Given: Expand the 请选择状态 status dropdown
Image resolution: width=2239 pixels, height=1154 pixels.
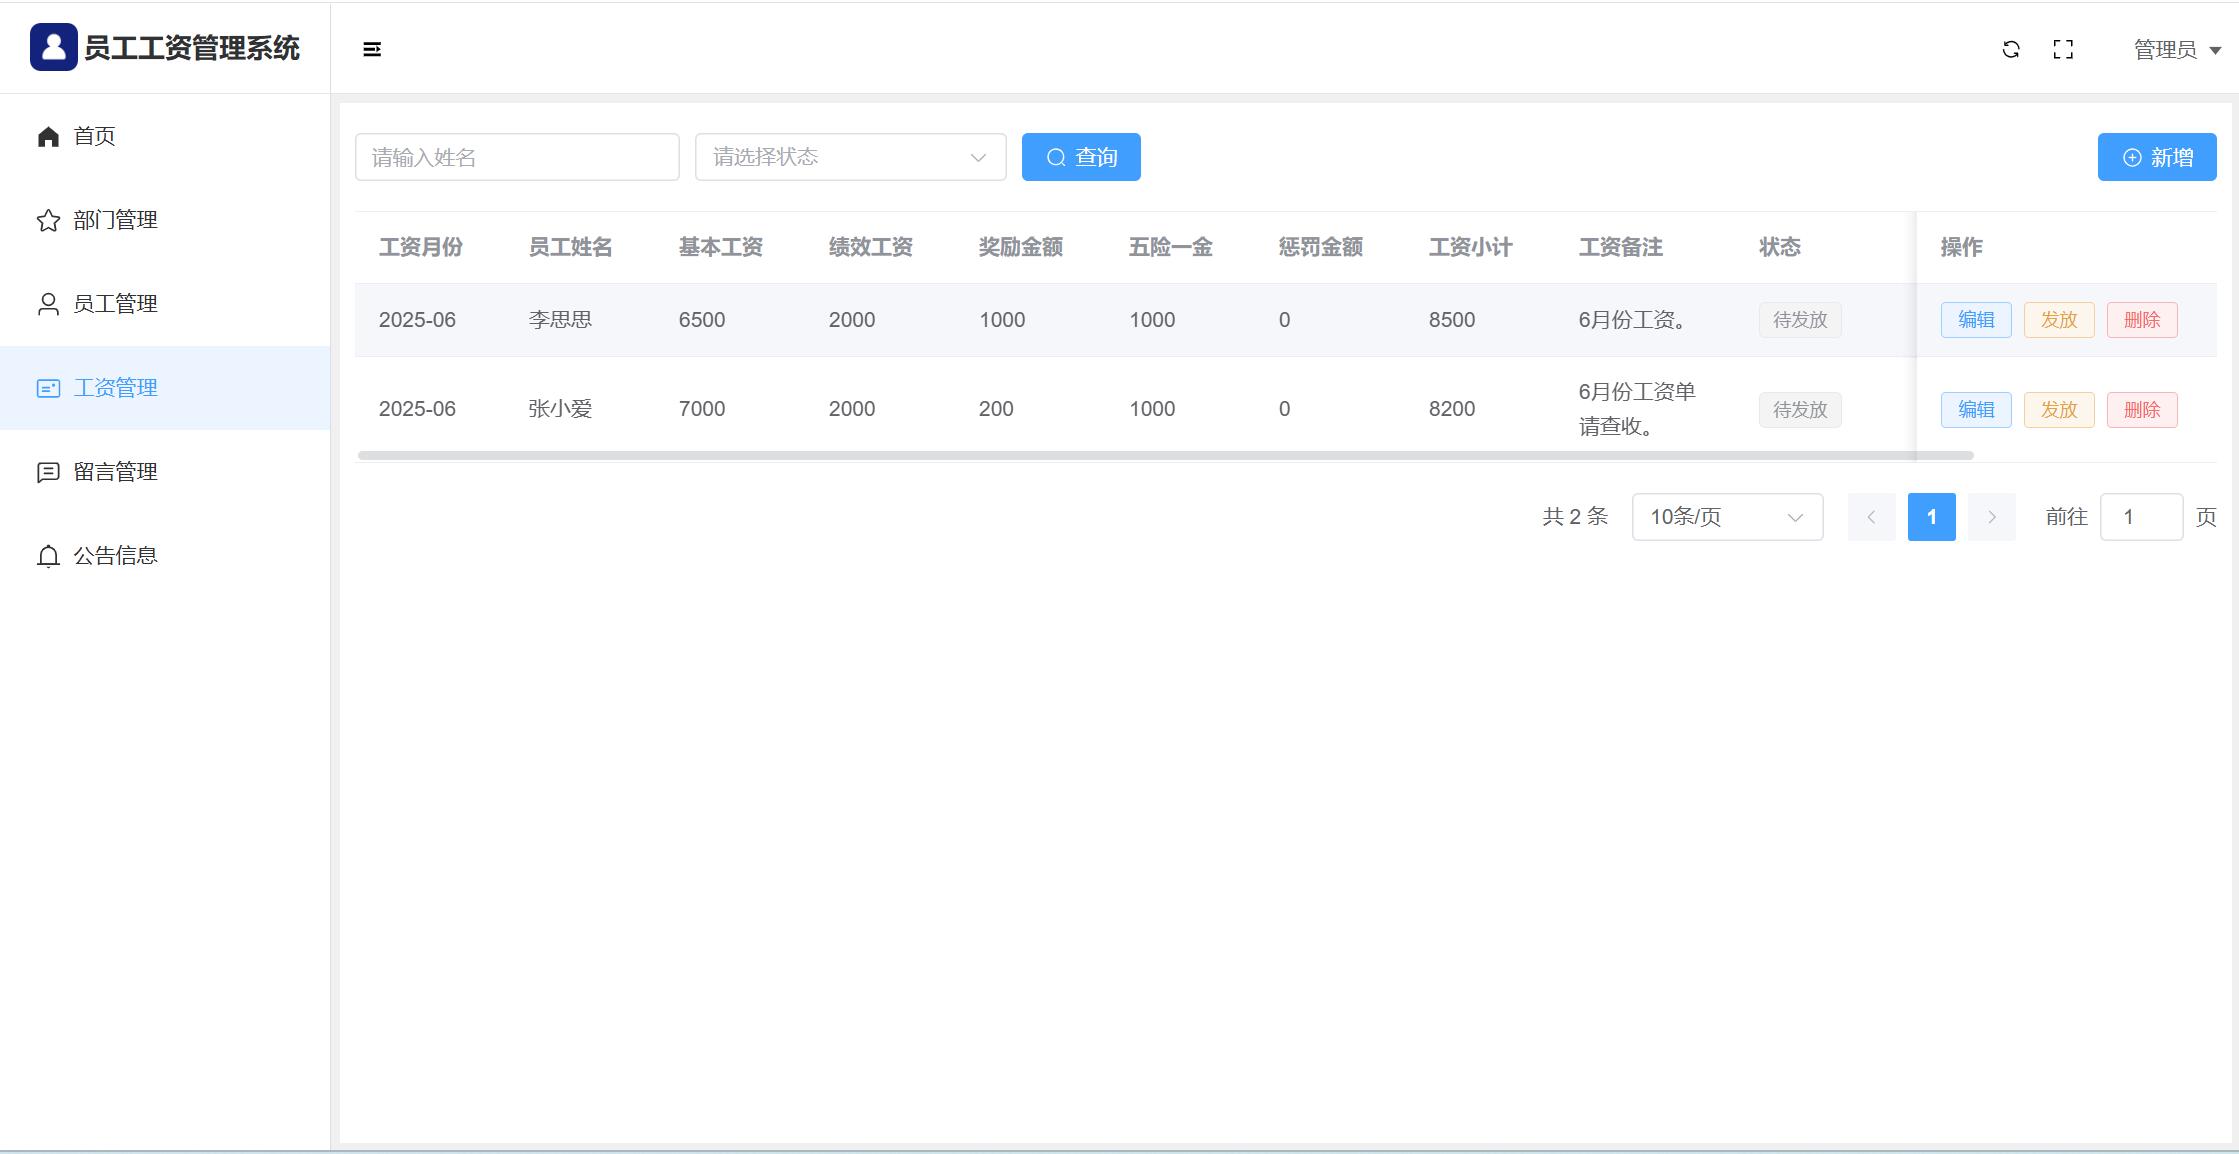Looking at the screenshot, I should tap(850, 157).
